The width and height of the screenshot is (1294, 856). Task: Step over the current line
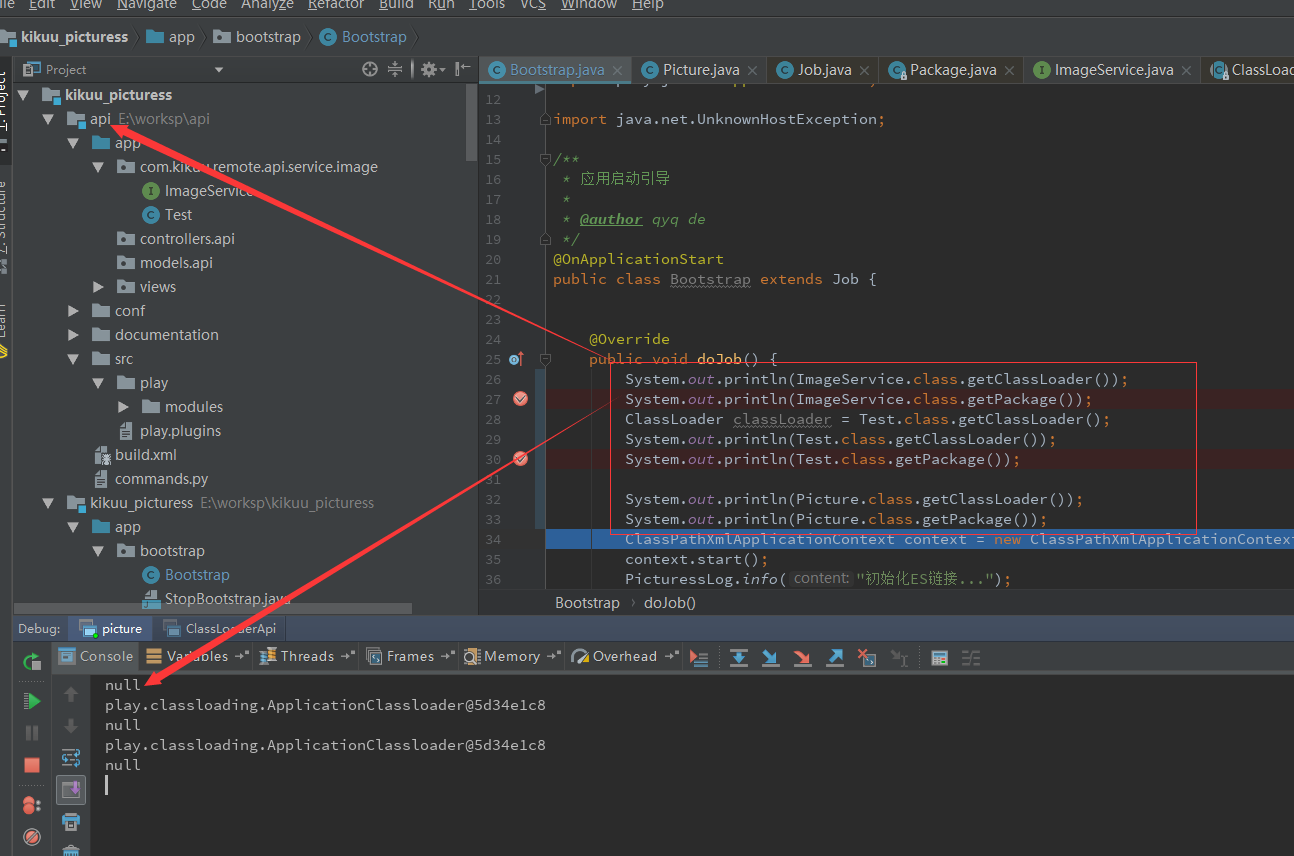click(739, 657)
